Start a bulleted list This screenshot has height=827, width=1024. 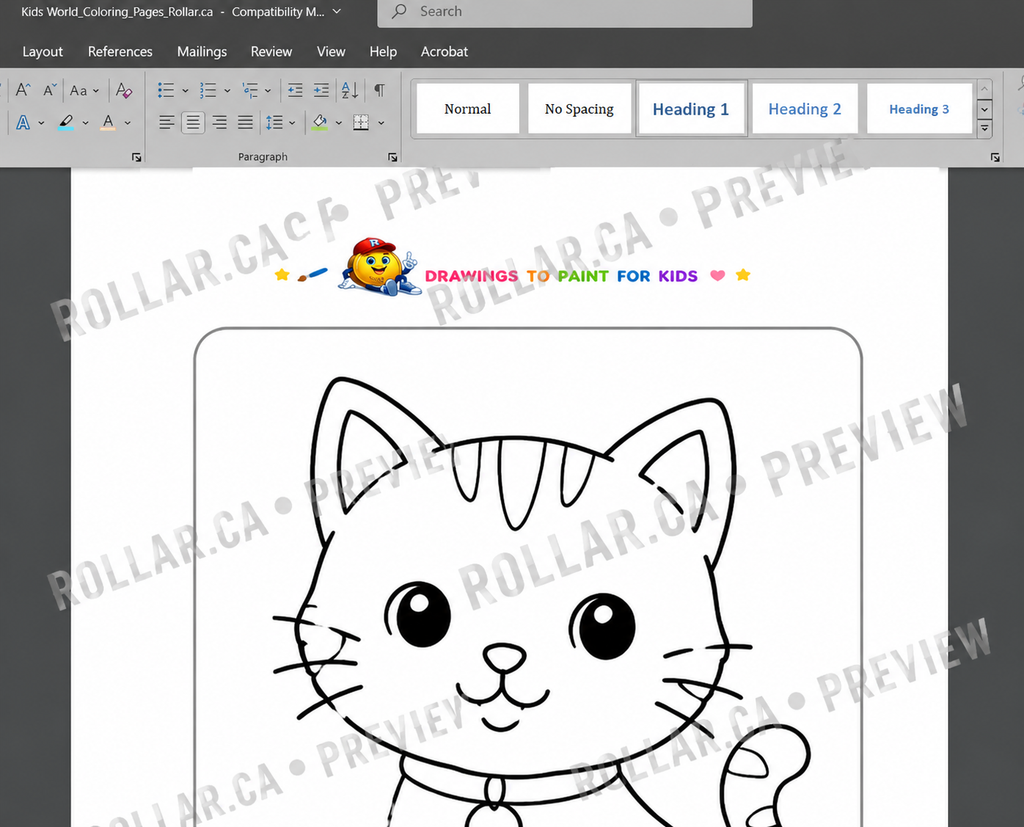[x=166, y=90]
